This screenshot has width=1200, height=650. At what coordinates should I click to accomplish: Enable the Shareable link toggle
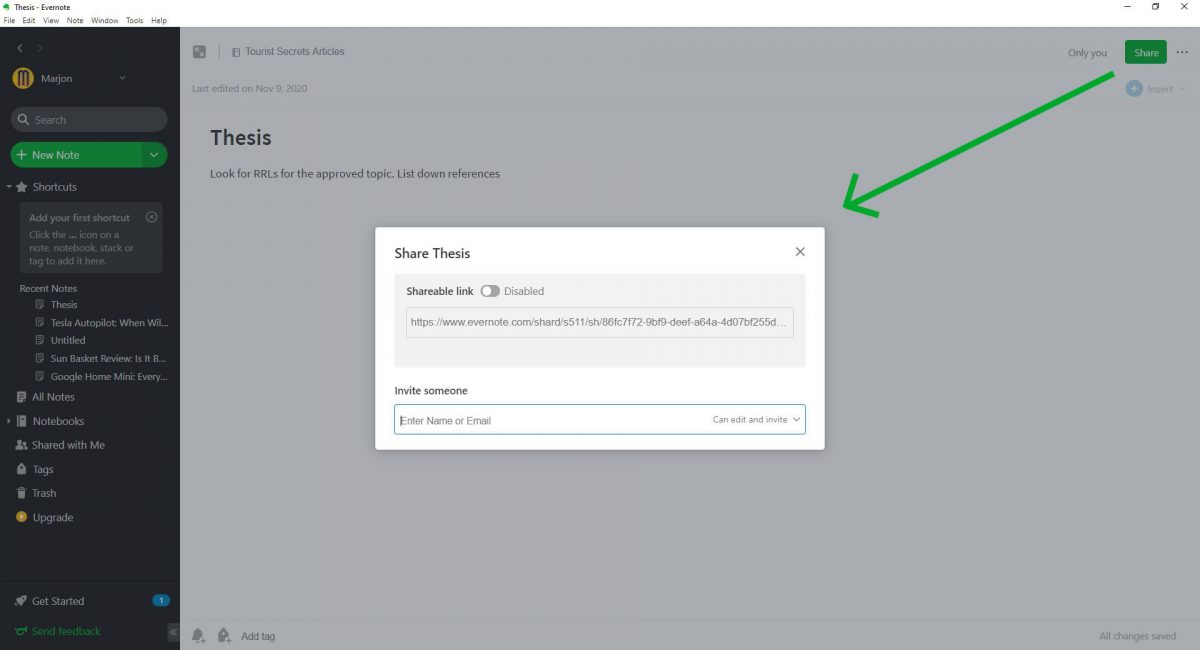490,291
